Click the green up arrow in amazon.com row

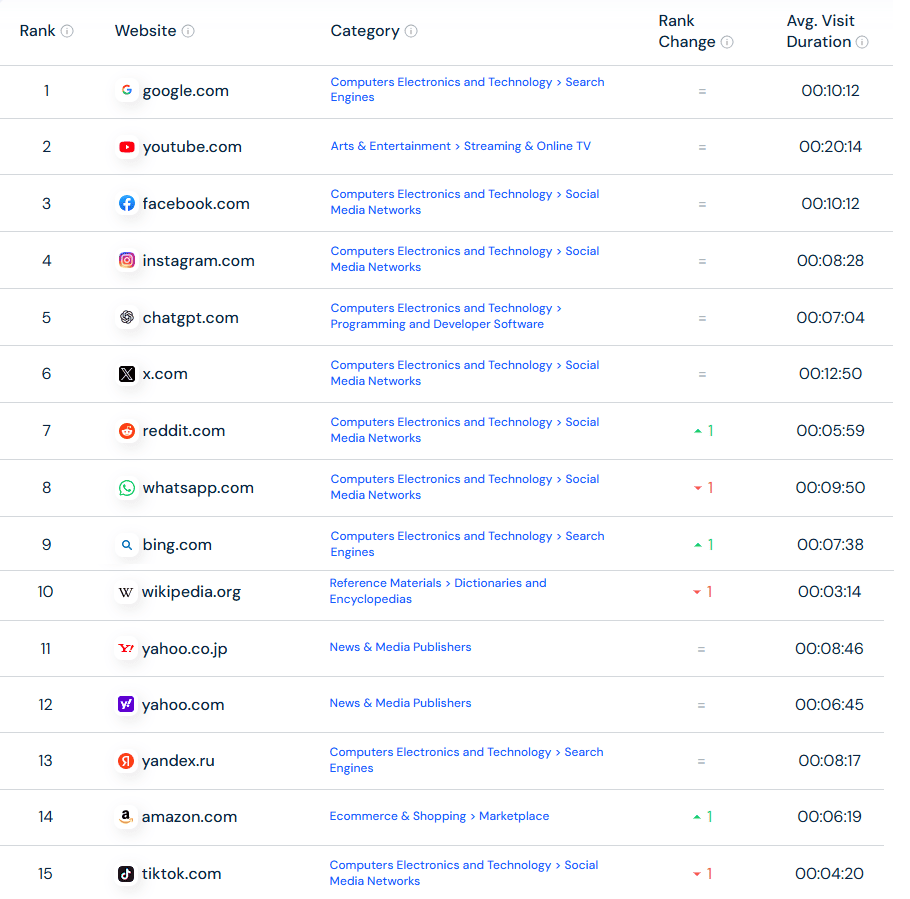[696, 817]
